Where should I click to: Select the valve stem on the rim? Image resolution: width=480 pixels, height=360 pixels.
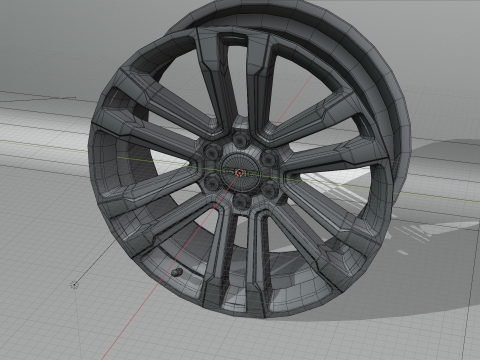tap(177, 272)
